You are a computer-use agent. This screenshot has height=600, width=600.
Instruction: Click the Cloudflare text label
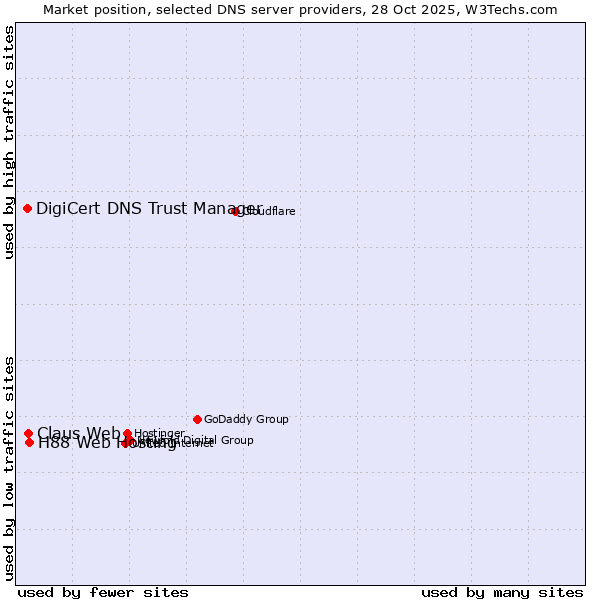click(x=270, y=211)
